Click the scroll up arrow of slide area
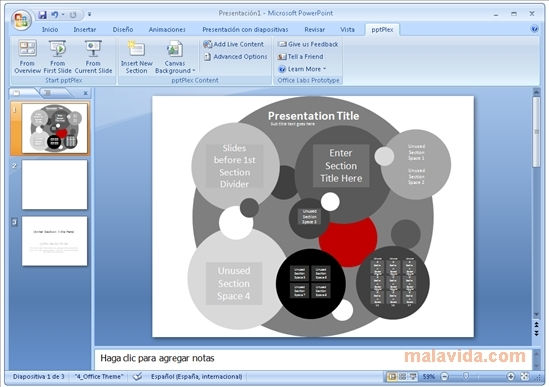The height and width of the screenshot is (387, 549). 536,92
